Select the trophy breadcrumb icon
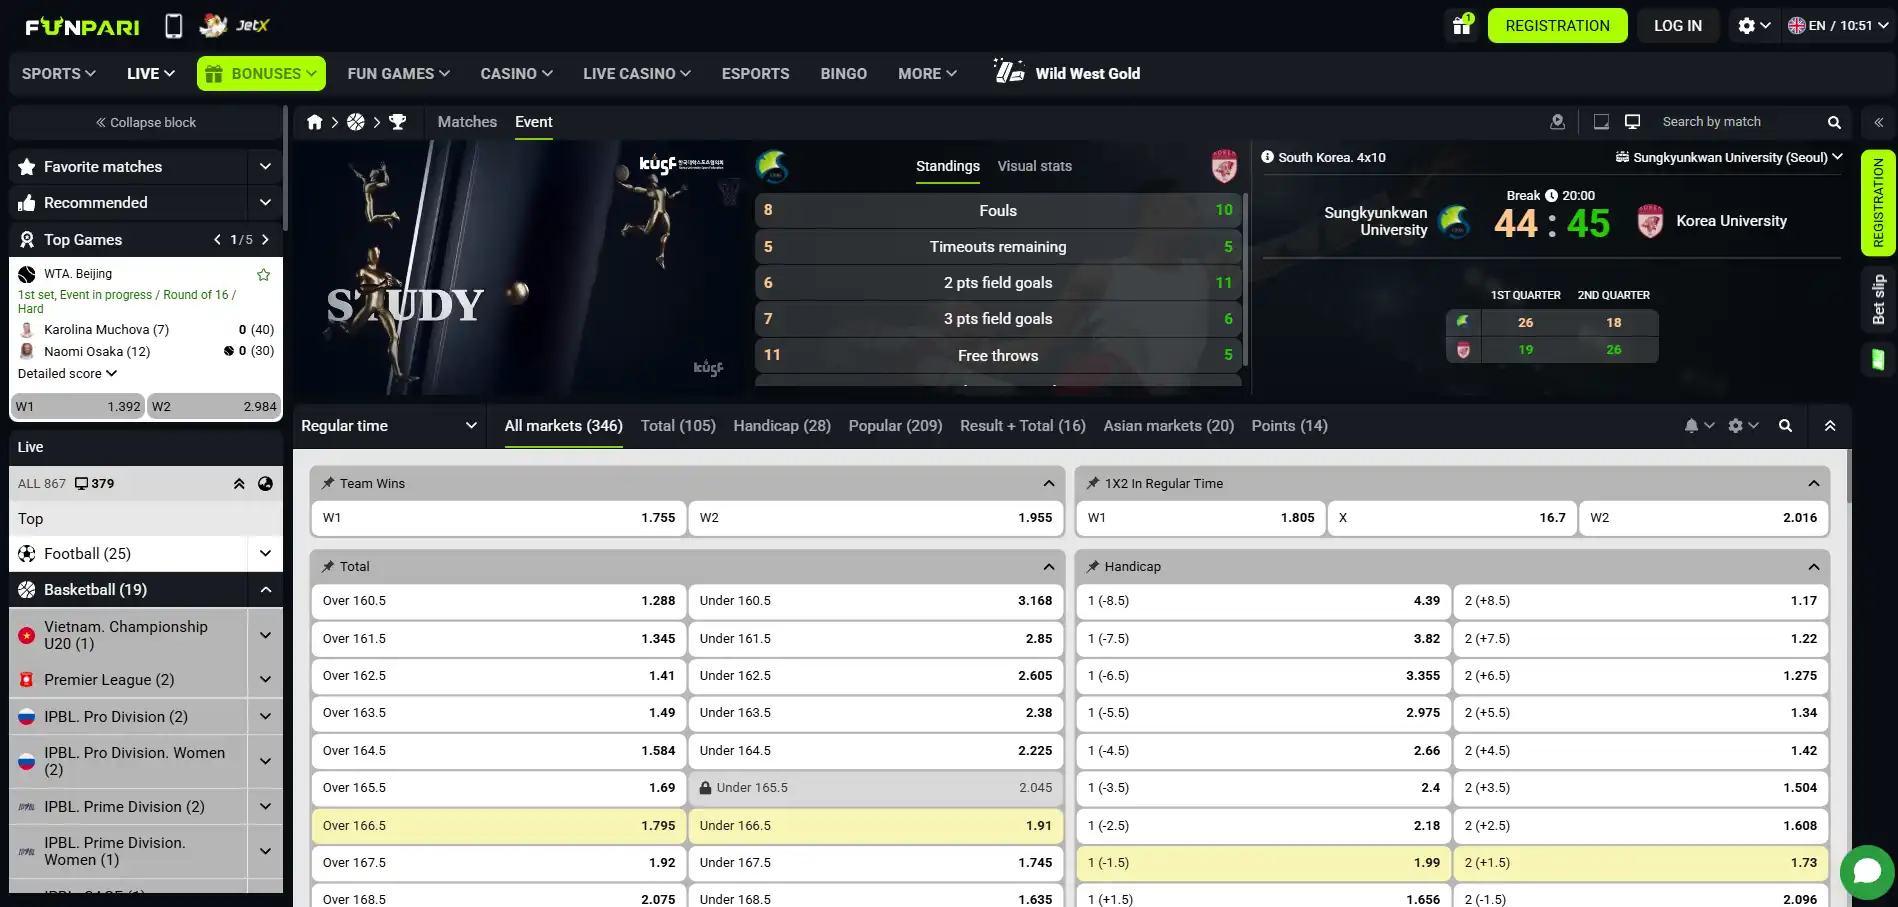 click(398, 122)
